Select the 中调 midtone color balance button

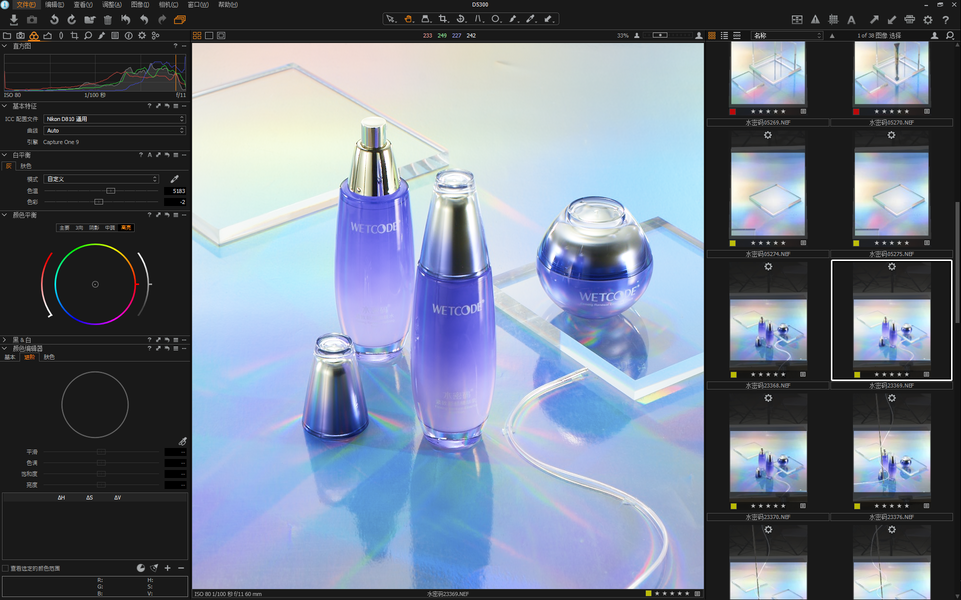click(x=110, y=227)
